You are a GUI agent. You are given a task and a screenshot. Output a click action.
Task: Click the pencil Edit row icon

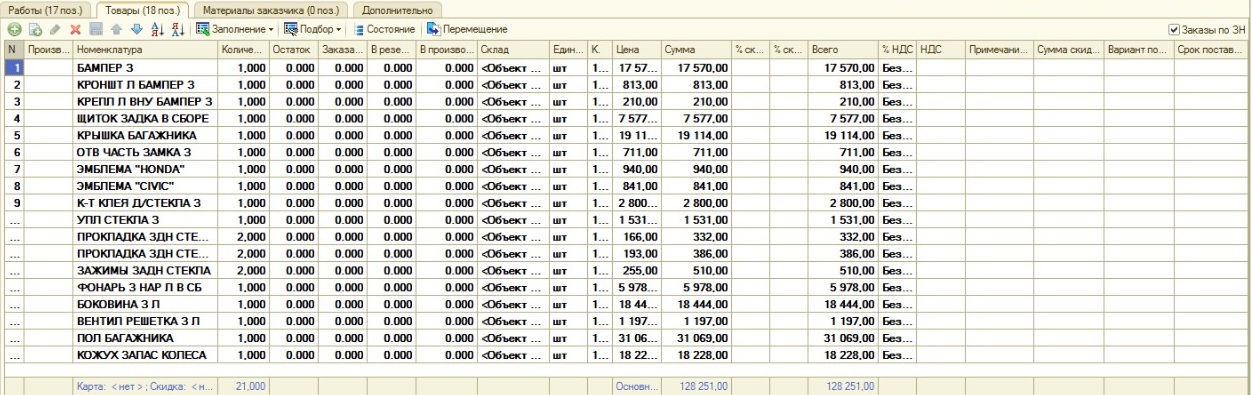55,30
